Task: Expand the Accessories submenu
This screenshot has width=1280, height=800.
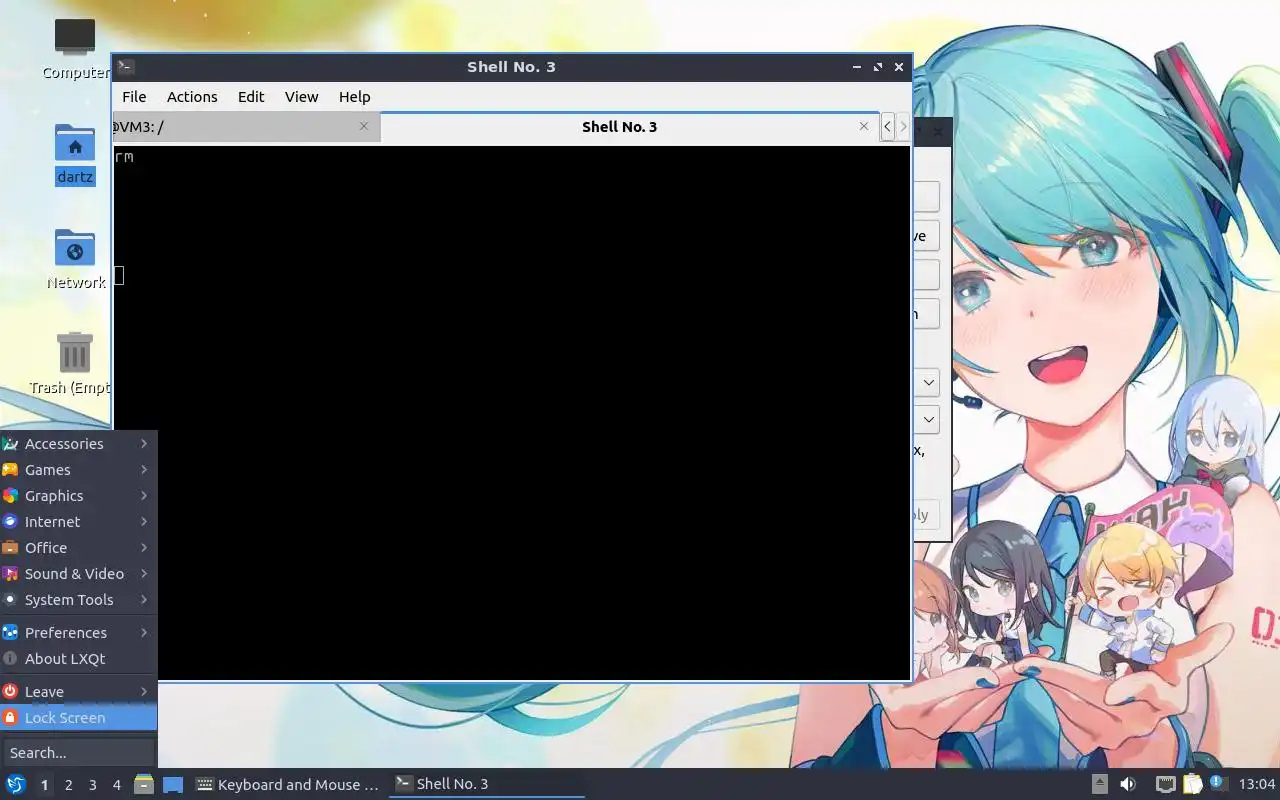Action: (x=78, y=444)
